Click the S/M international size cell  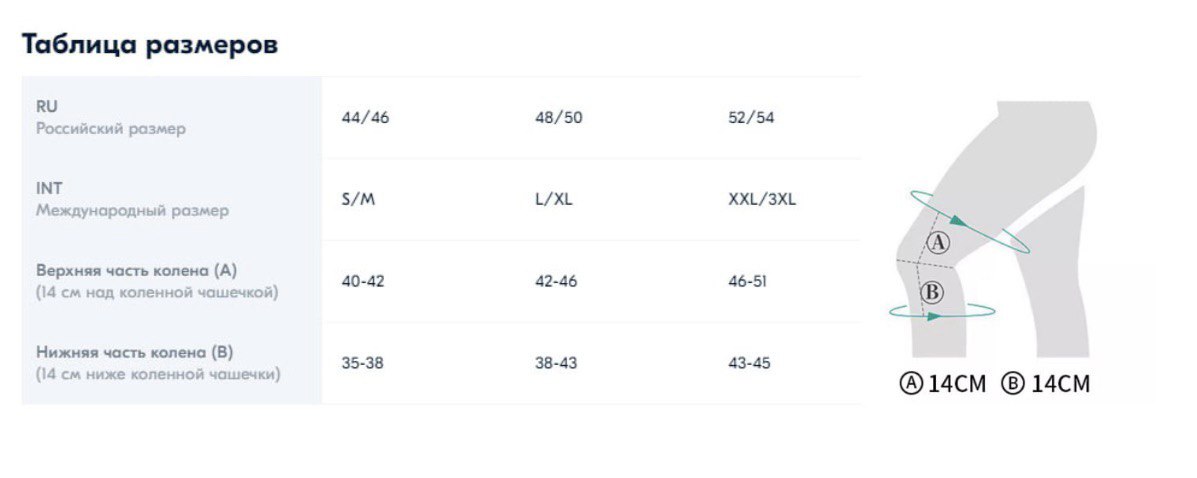[359, 200]
